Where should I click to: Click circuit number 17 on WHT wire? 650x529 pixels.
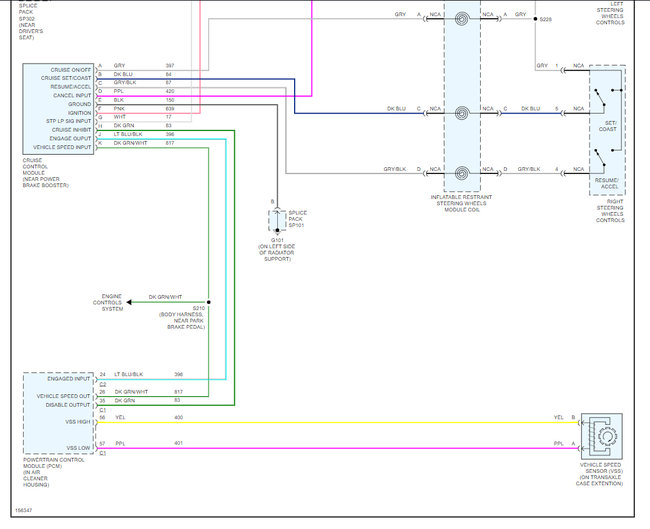coord(169,117)
